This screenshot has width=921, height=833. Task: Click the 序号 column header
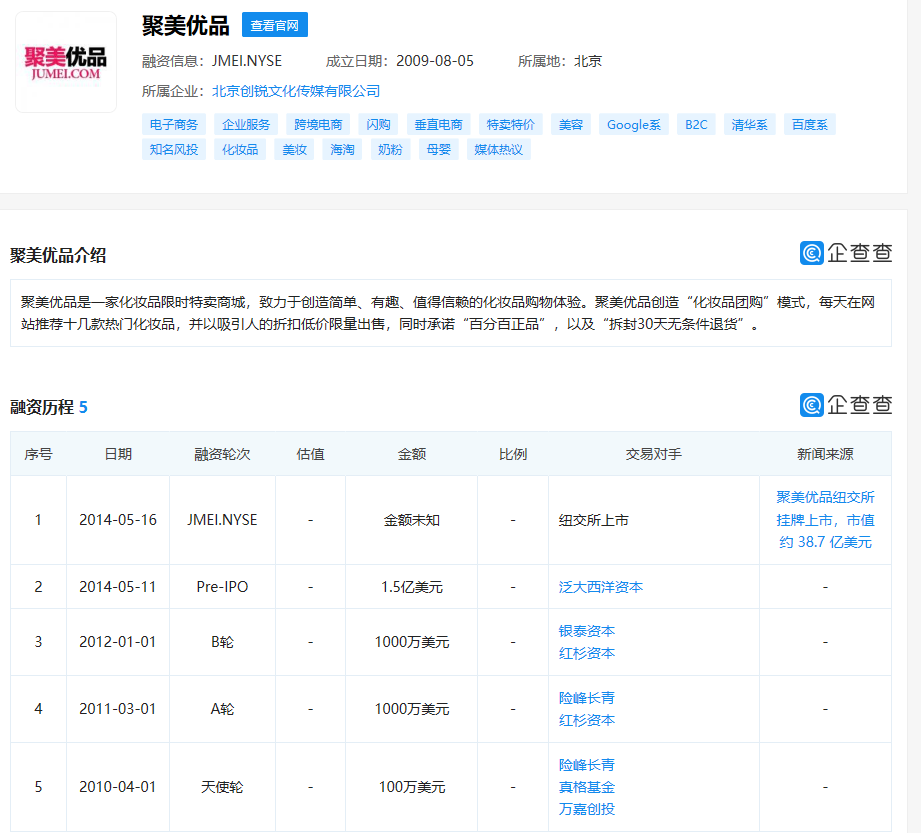38,454
